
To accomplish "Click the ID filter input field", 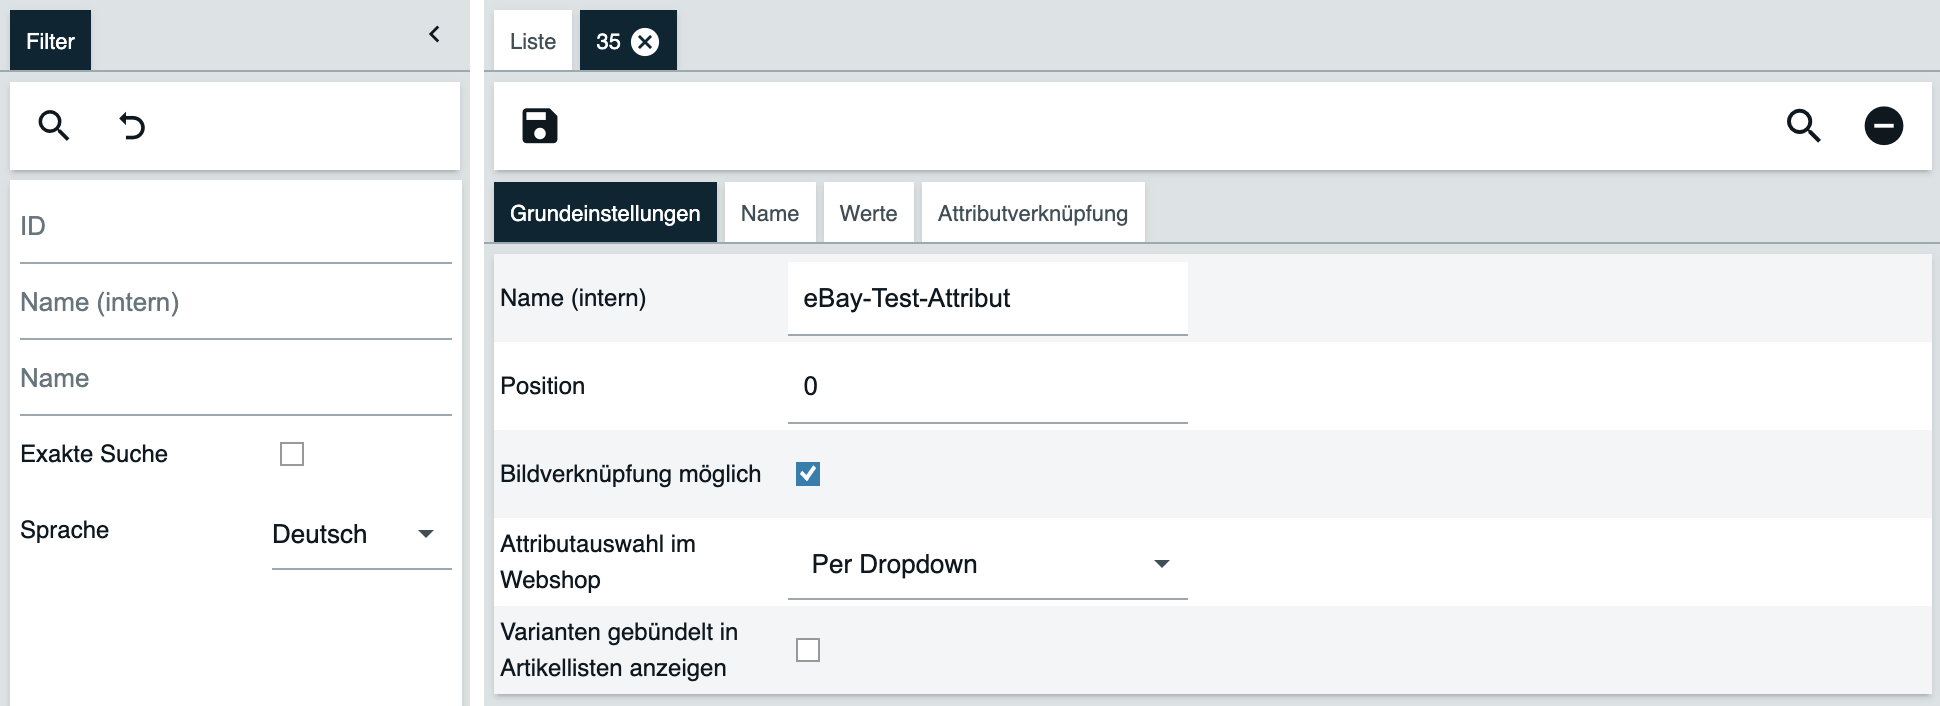I will 235,227.
